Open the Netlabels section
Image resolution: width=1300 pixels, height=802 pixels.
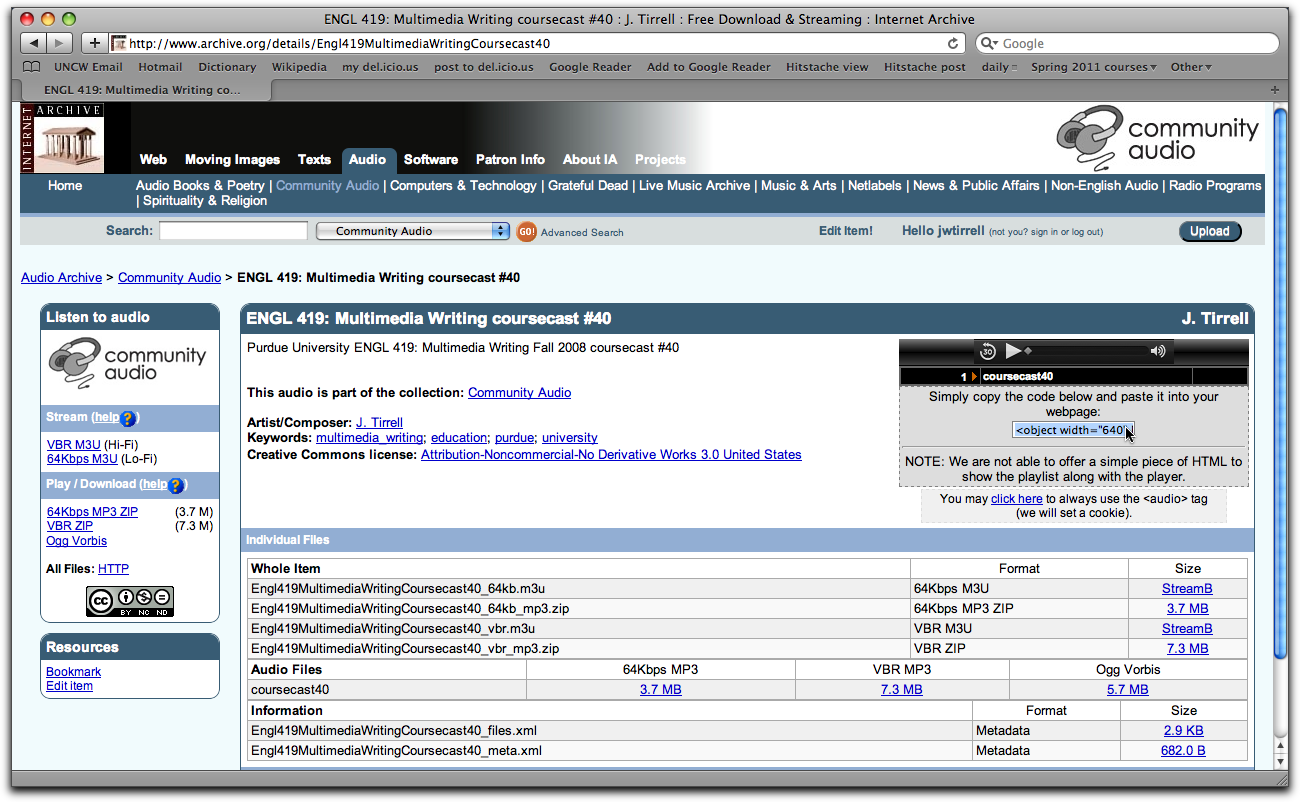click(x=875, y=185)
